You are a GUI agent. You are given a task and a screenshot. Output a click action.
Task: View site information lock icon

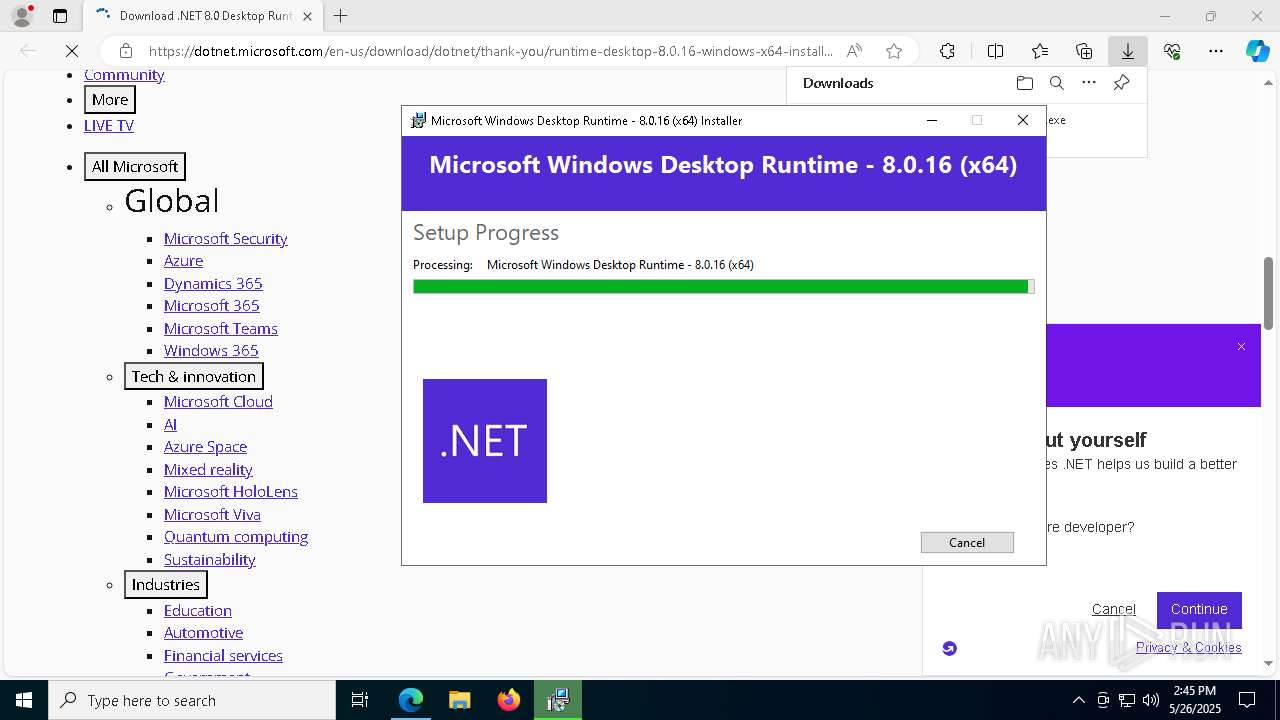125,51
